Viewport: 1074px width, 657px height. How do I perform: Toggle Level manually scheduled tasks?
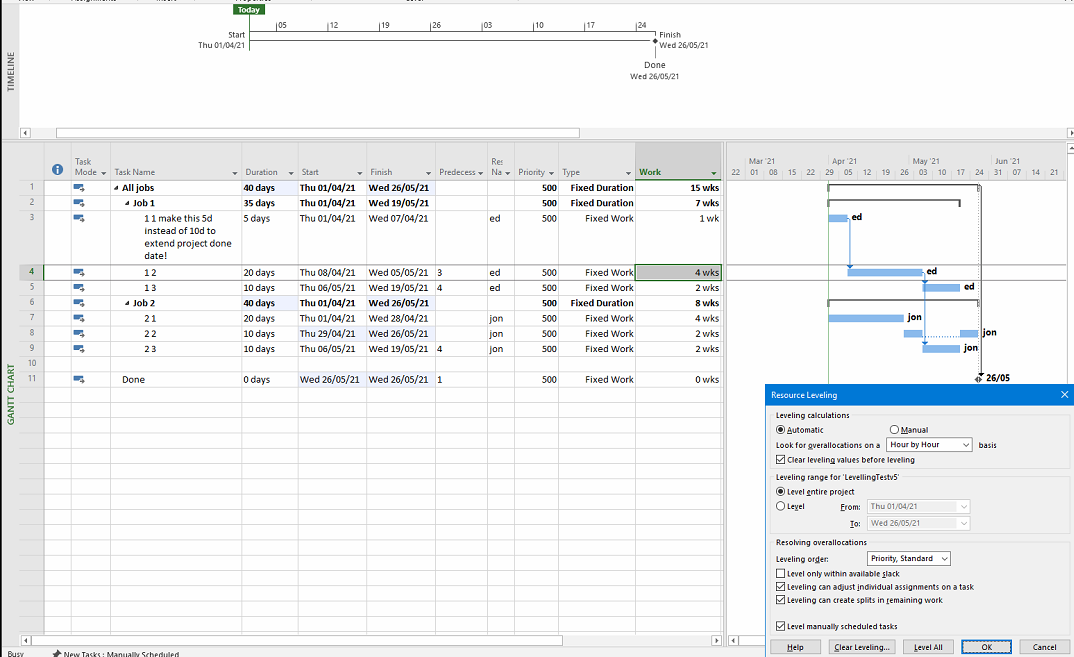(780, 625)
